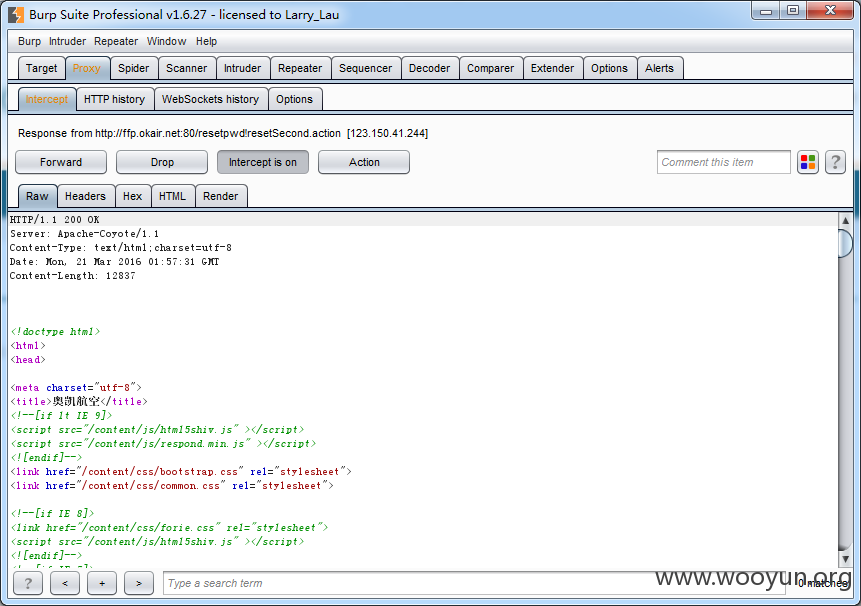Select the Proxy tab

coord(87,68)
